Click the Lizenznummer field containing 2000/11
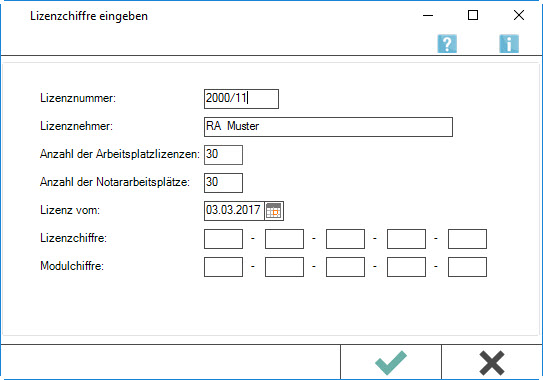 tap(241, 99)
